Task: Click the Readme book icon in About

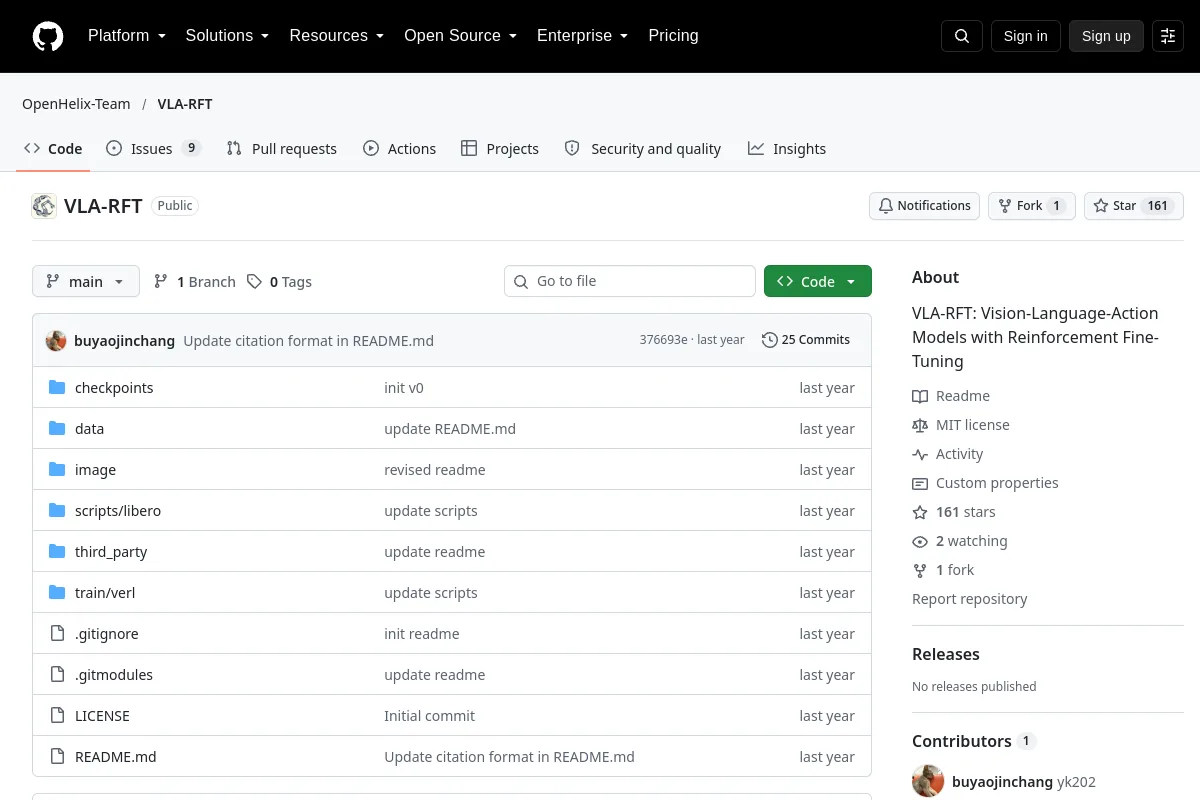Action: 920,396
